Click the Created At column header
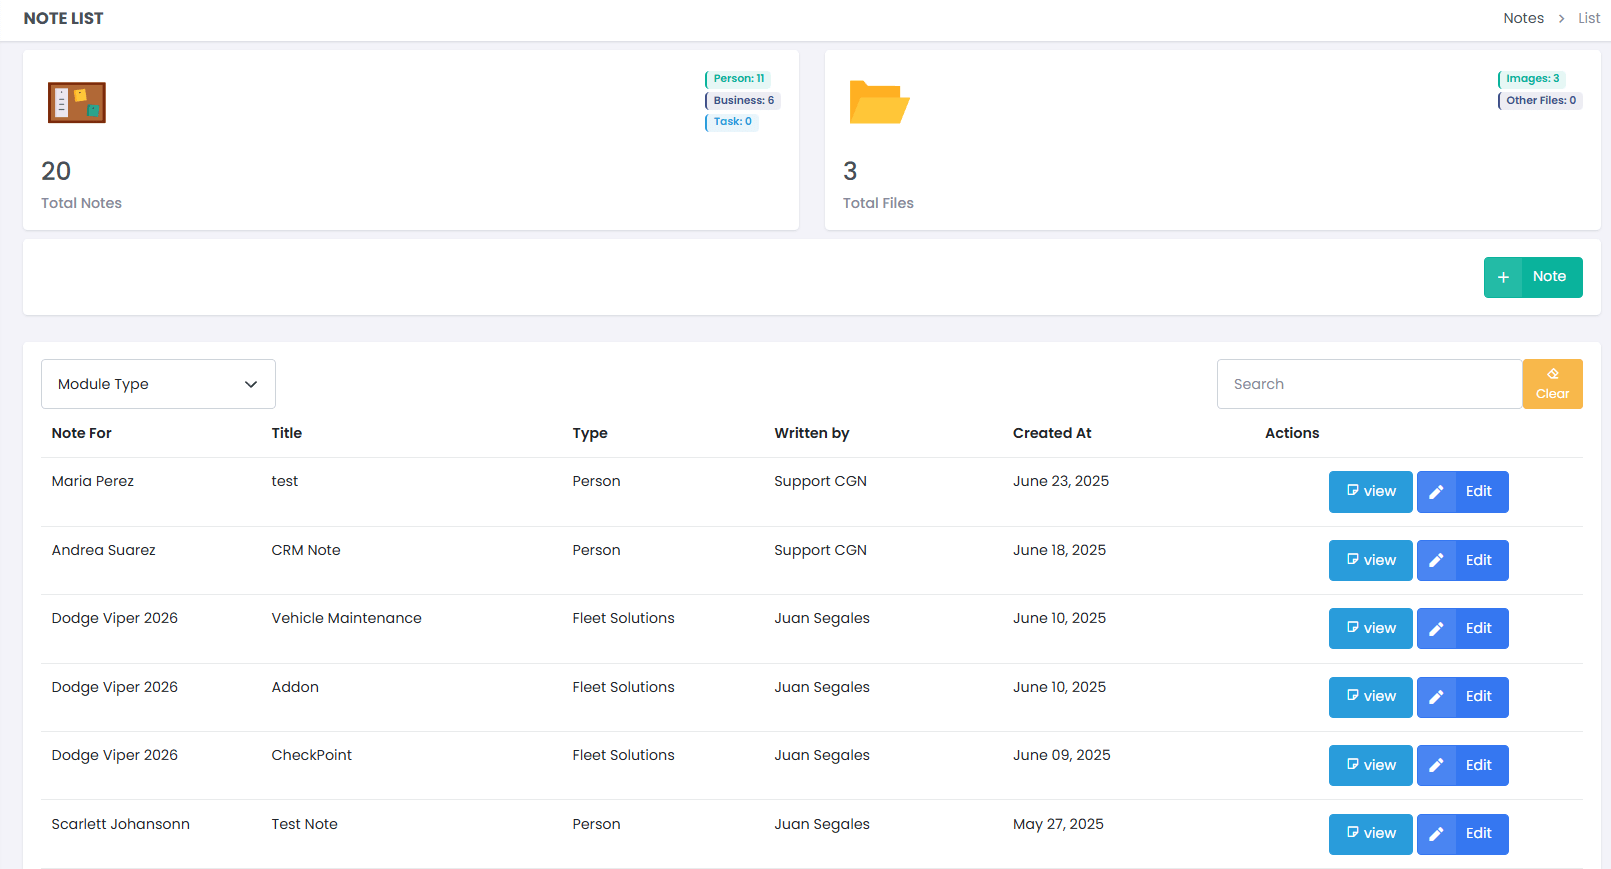 [1052, 433]
